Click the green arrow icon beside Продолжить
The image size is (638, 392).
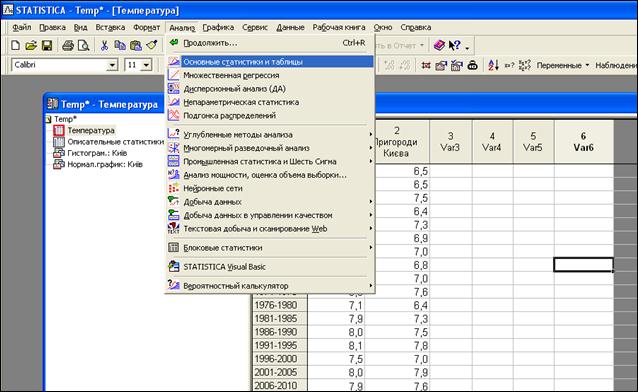(x=174, y=42)
